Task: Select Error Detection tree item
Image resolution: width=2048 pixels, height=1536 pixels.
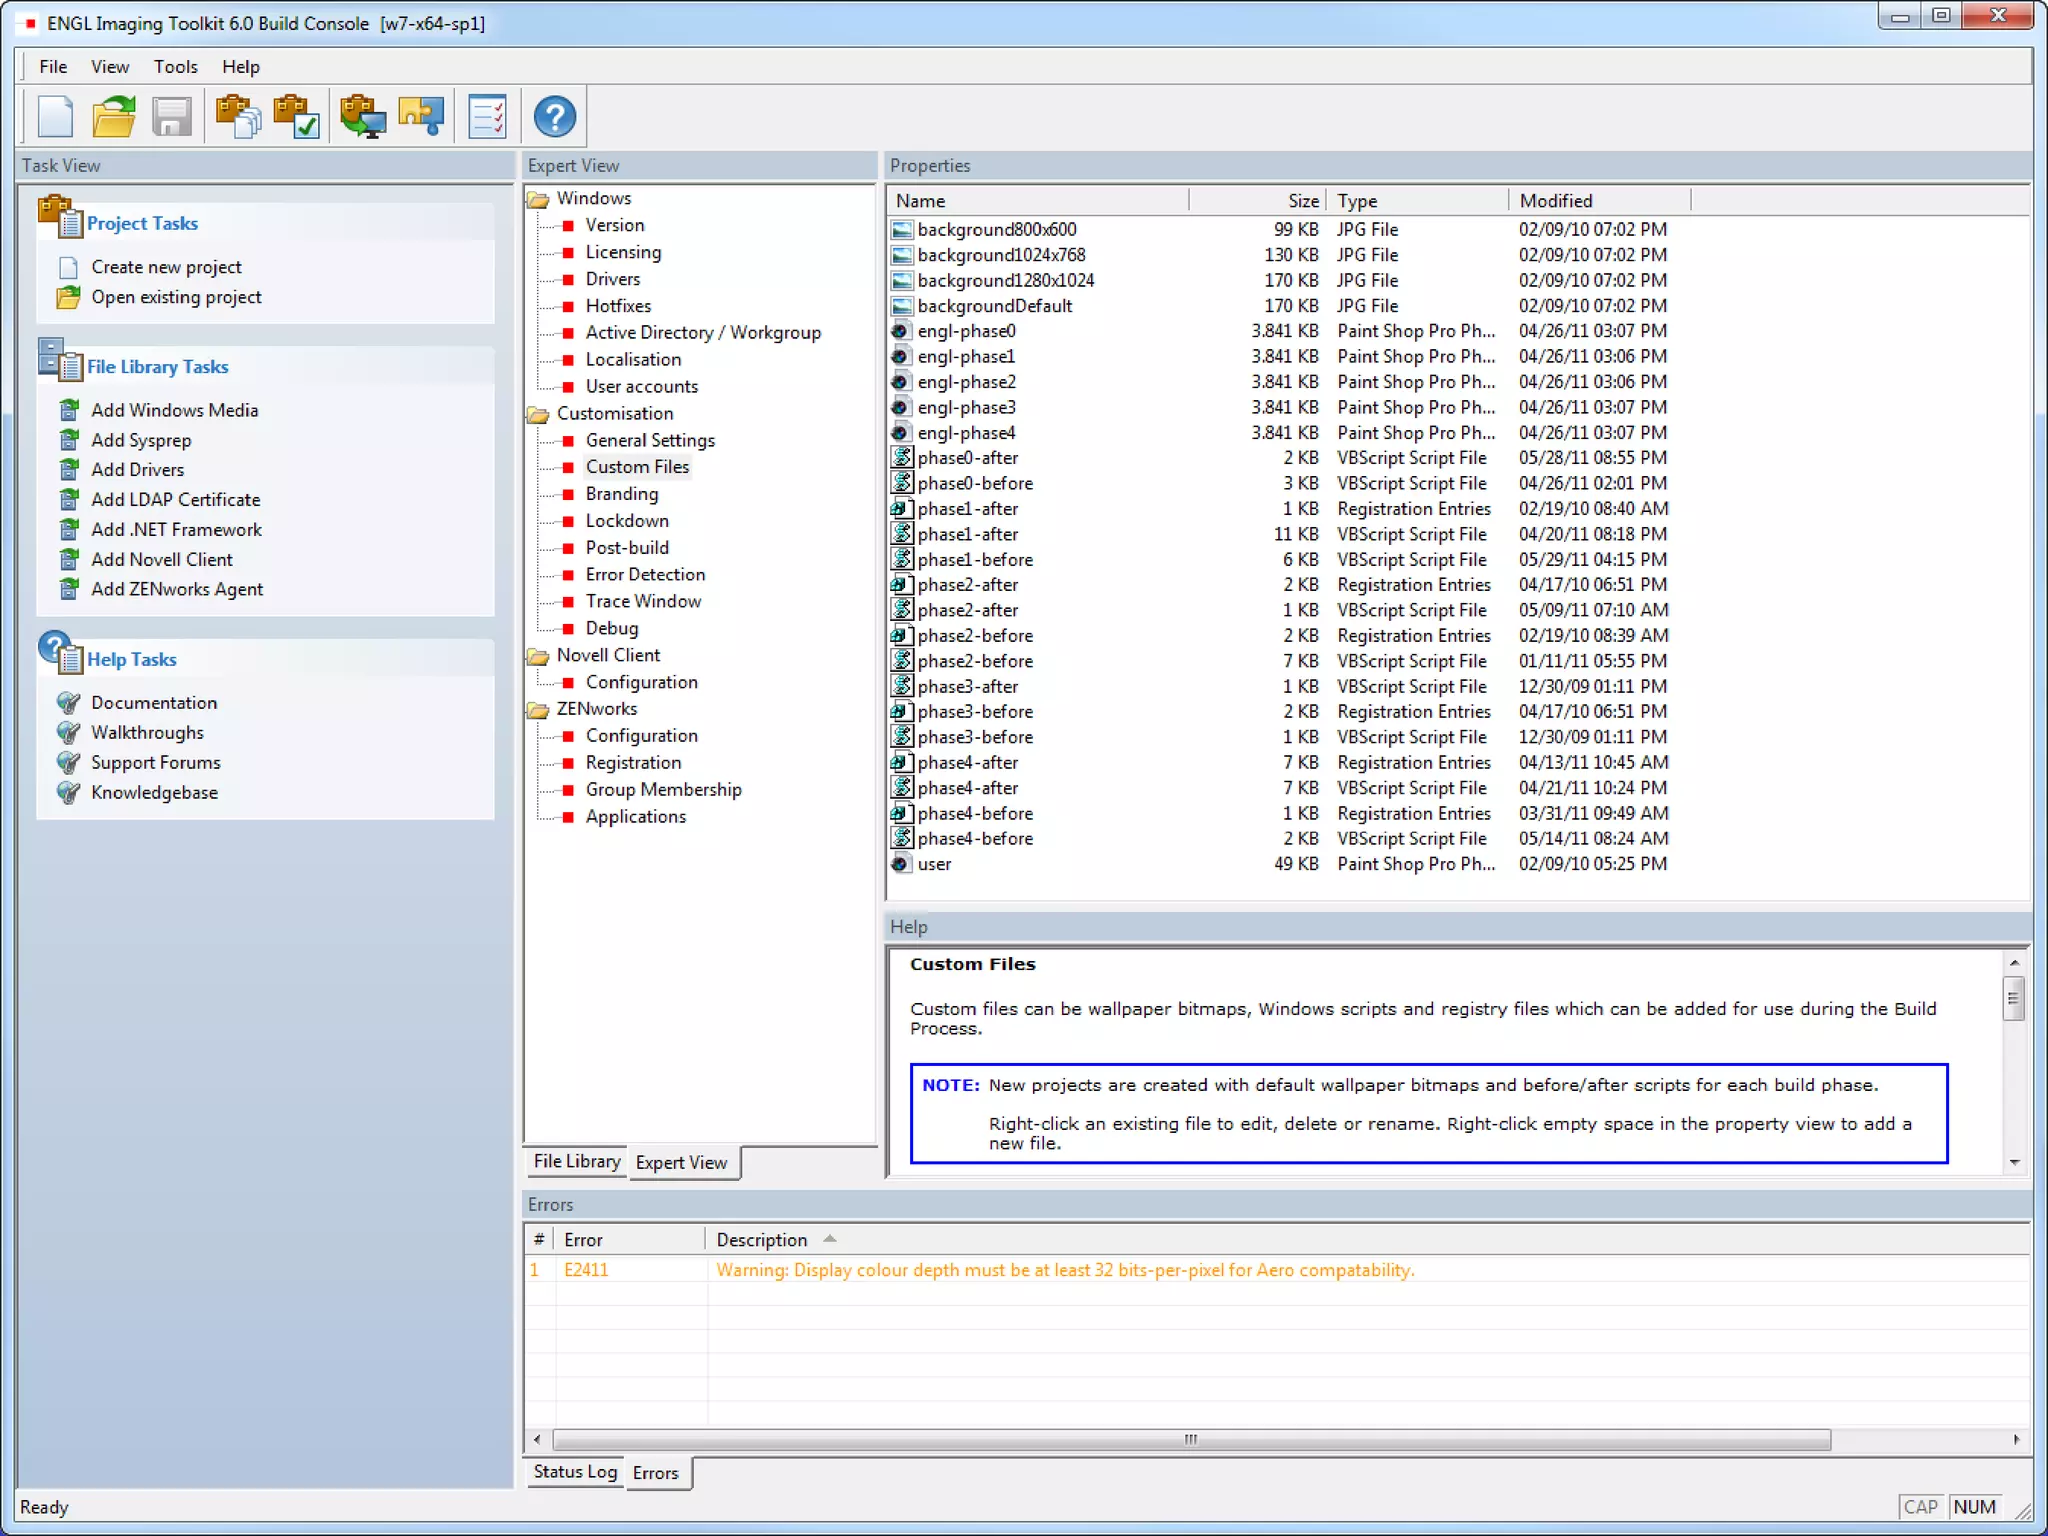Action: click(645, 575)
